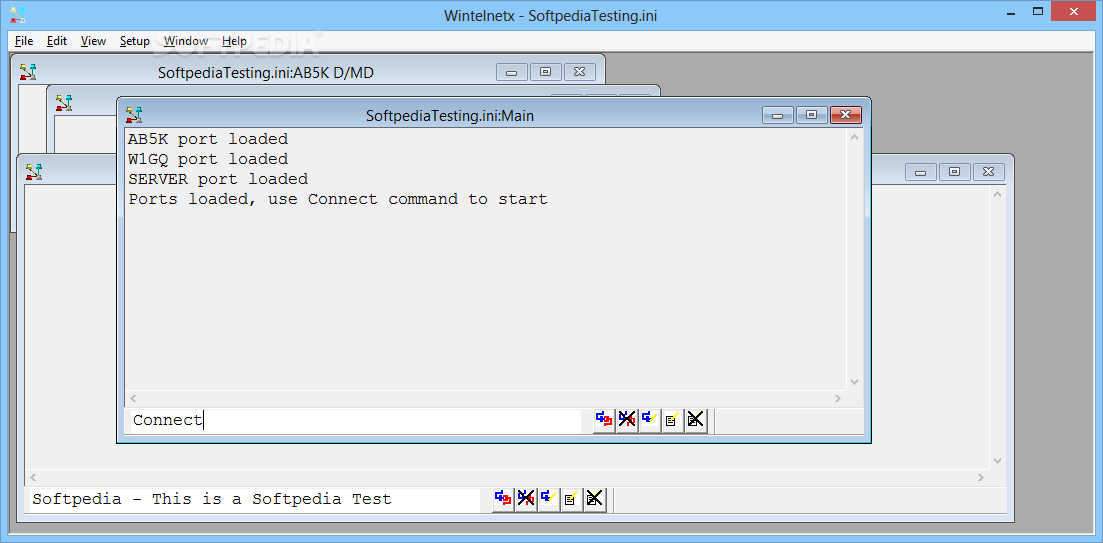Close the SoftpediaTesting.ini:Main window

(846, 115)
